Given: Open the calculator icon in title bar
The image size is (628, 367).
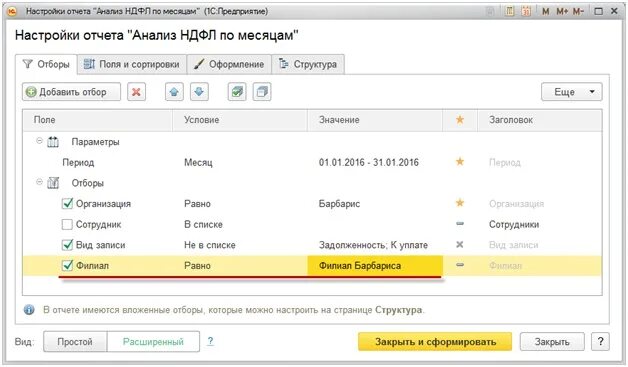Looking at the screenshot, I should (509, 11).
